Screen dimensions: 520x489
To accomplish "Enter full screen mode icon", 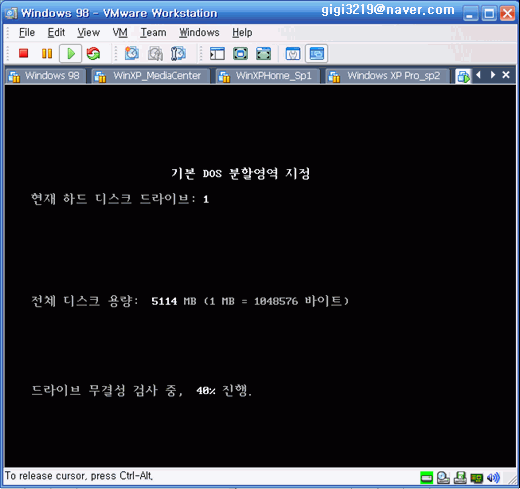I will 240,54.
